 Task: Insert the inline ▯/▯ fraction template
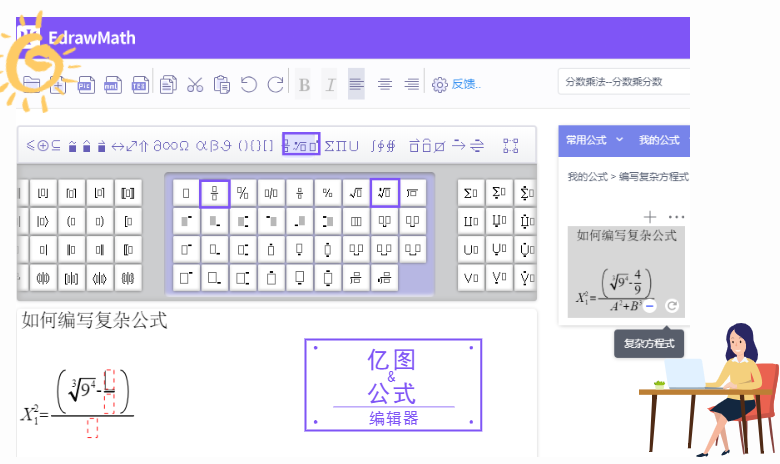[271, 193]
